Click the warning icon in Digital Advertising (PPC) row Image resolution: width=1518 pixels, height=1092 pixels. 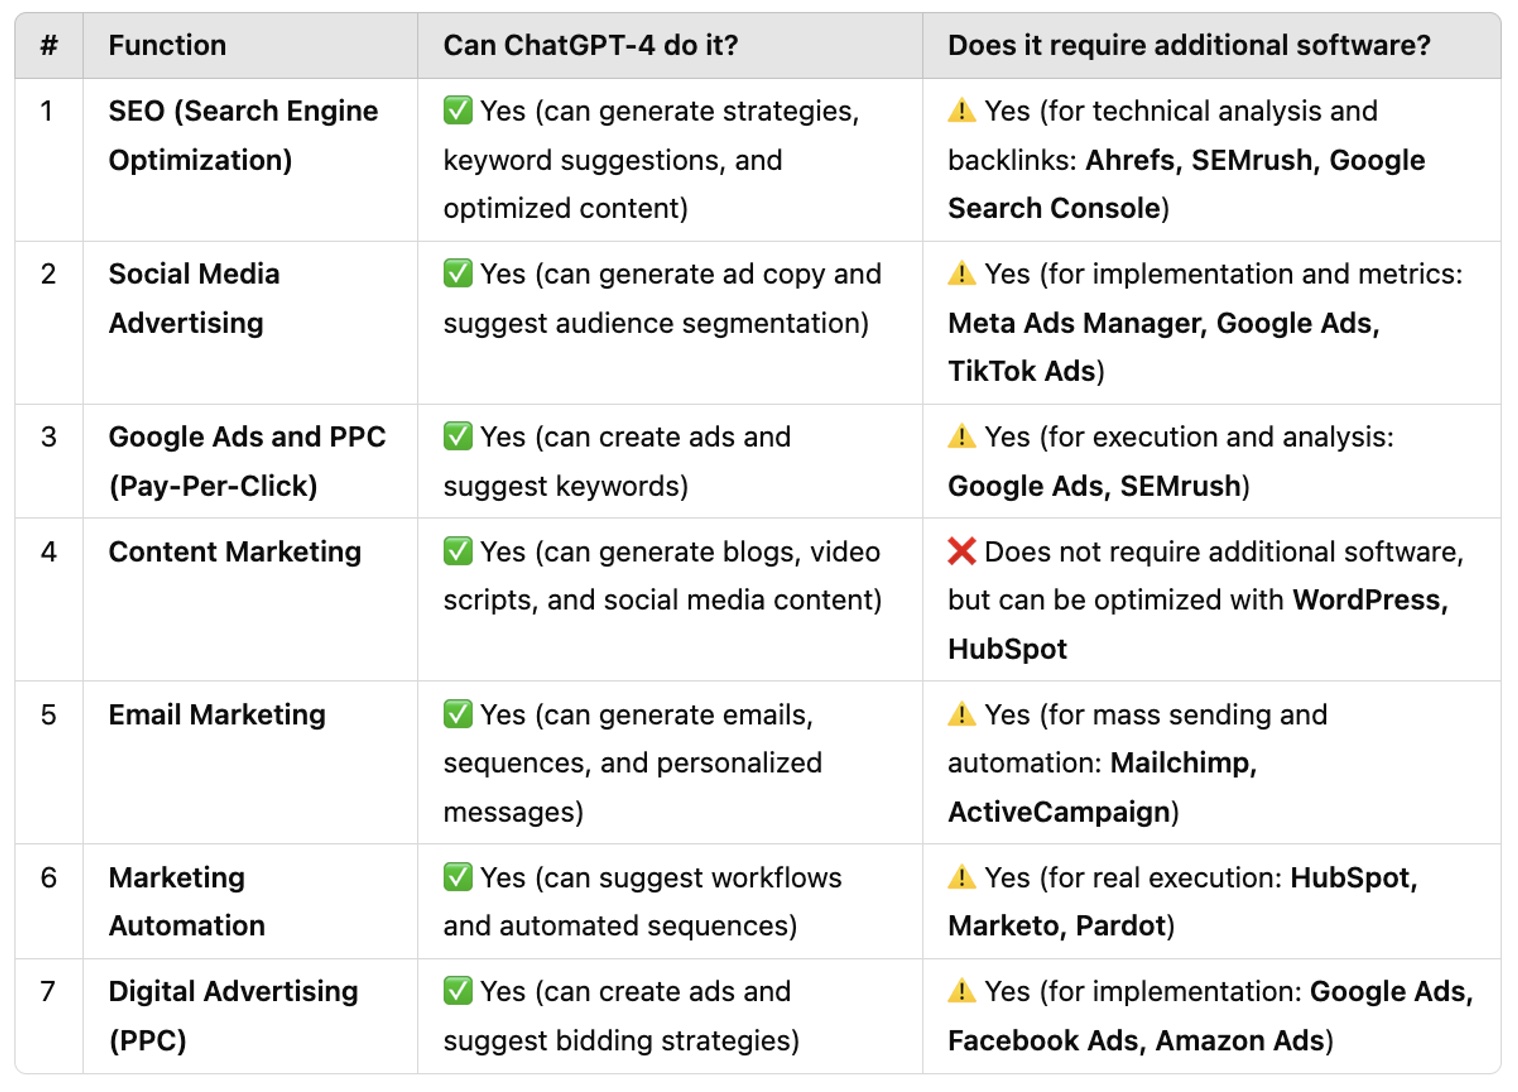click(x=961, y=991)
